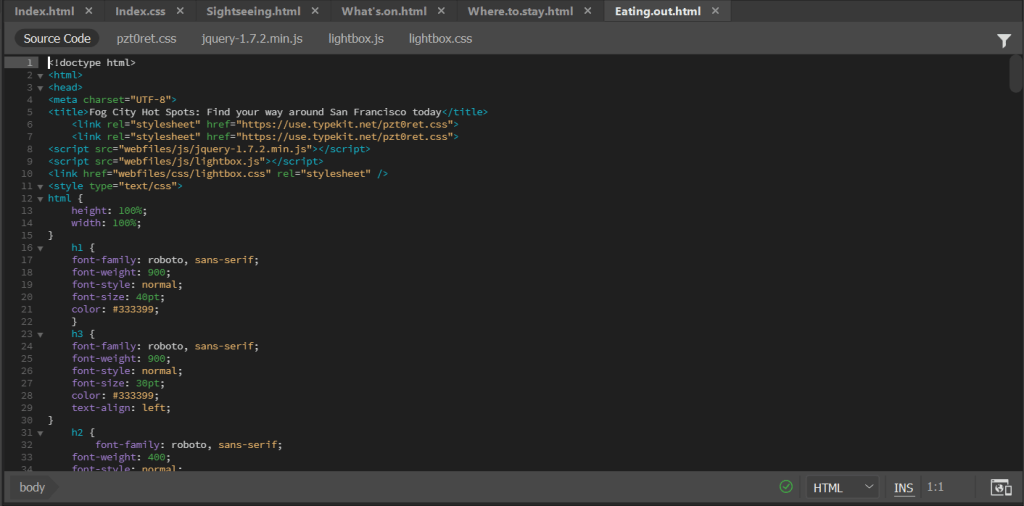Collapse the html rule on line 12
Image resolution: width=1024 pixels, height=506 pixels.
pyautogui.click(x=40, y=199)
